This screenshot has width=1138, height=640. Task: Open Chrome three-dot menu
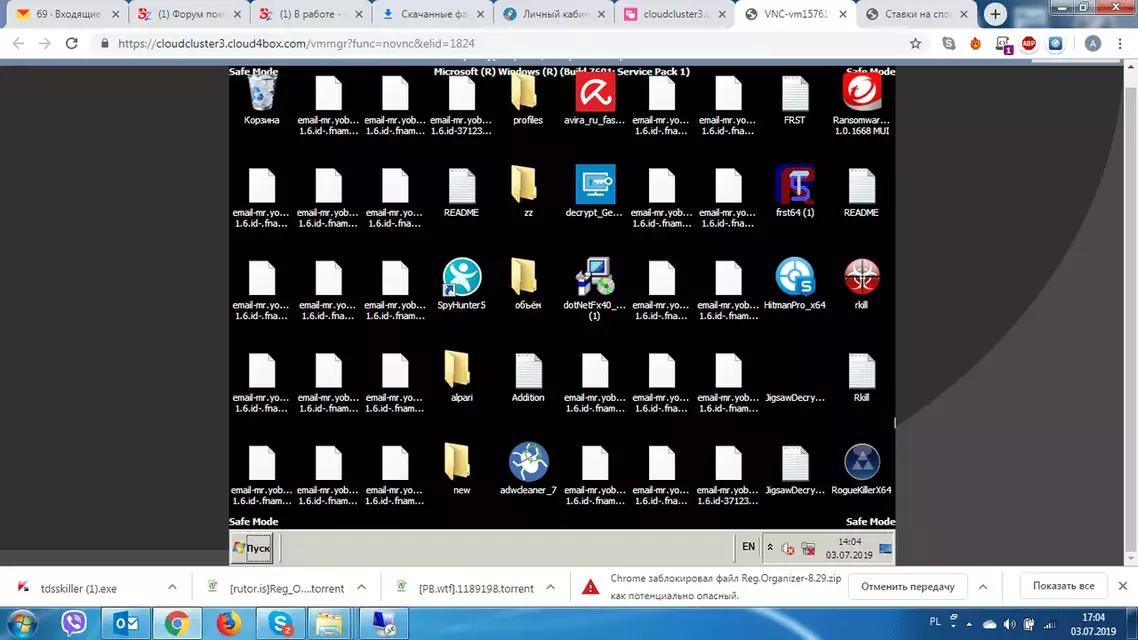tap(1120, 44)
